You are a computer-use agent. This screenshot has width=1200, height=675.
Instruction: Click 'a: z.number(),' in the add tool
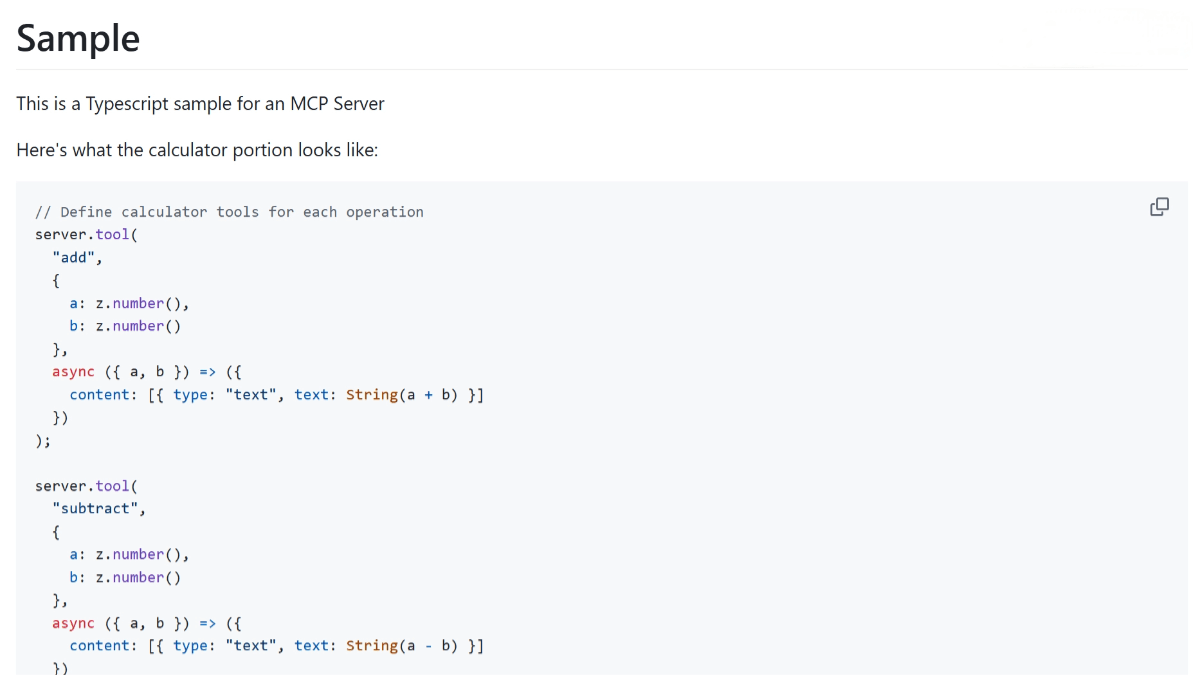[x=129, y=303]
